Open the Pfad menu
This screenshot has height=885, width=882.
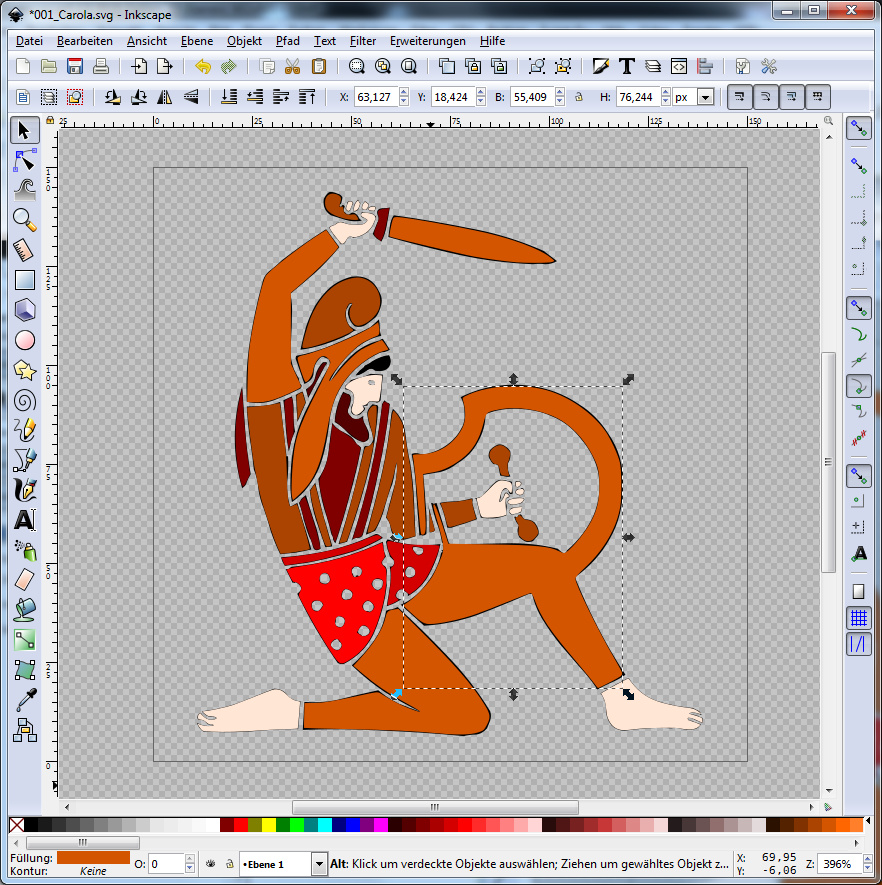pyautogui.click(x=287, y=41)
